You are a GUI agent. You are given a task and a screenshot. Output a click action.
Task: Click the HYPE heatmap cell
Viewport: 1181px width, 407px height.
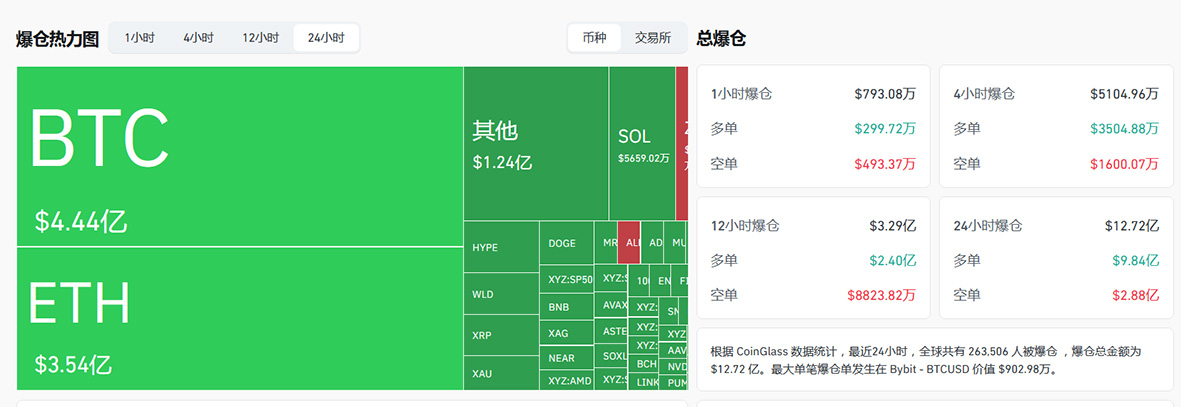tap(501, 246)
